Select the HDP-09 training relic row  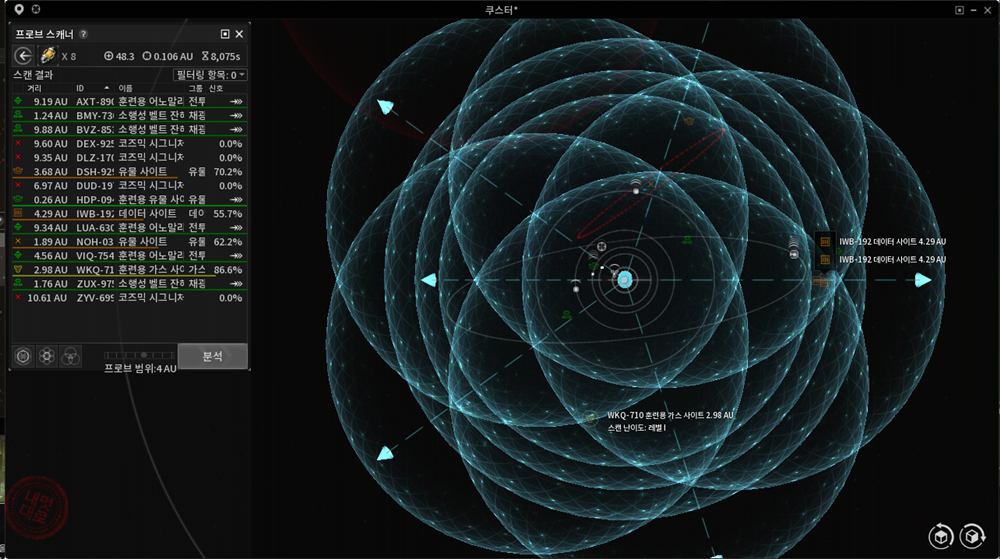tap(129, 200)
